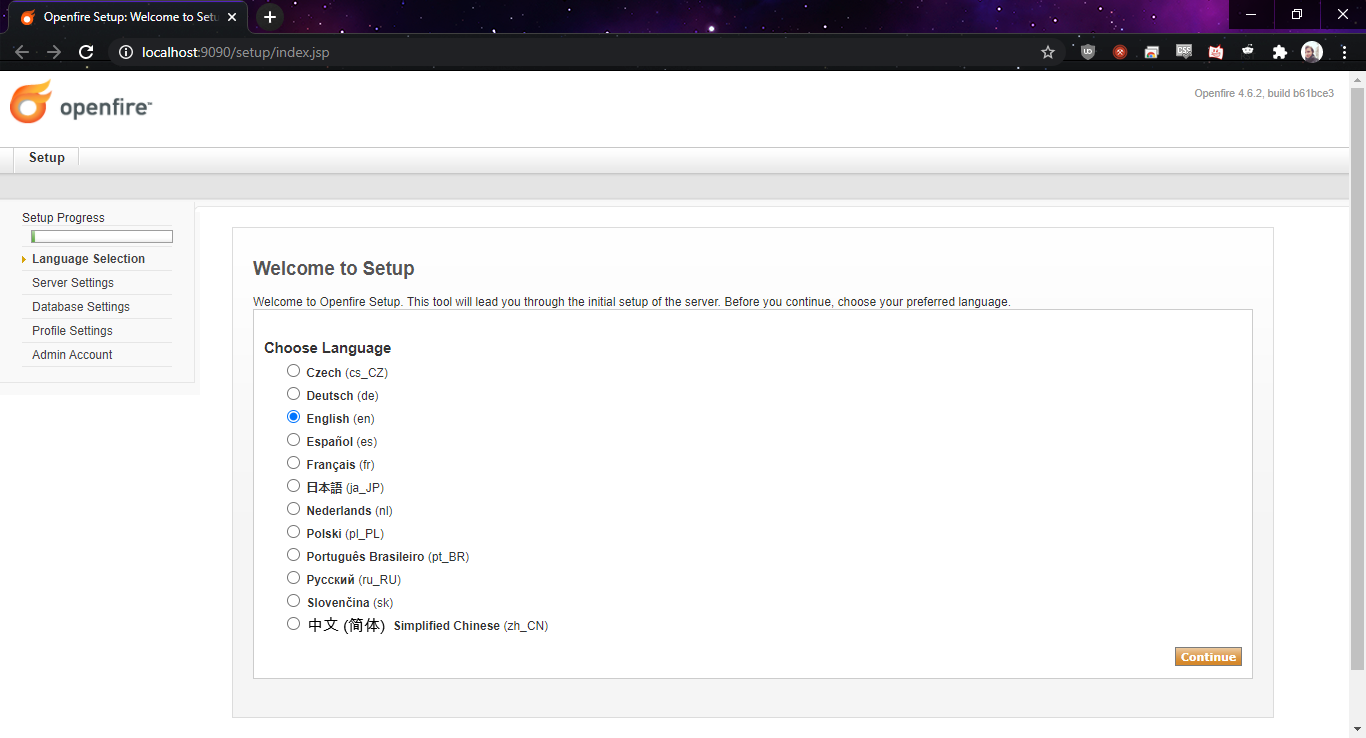Open Profile Settings step in sidebar
The image size is (1366, 738).
tap(72, 331)
